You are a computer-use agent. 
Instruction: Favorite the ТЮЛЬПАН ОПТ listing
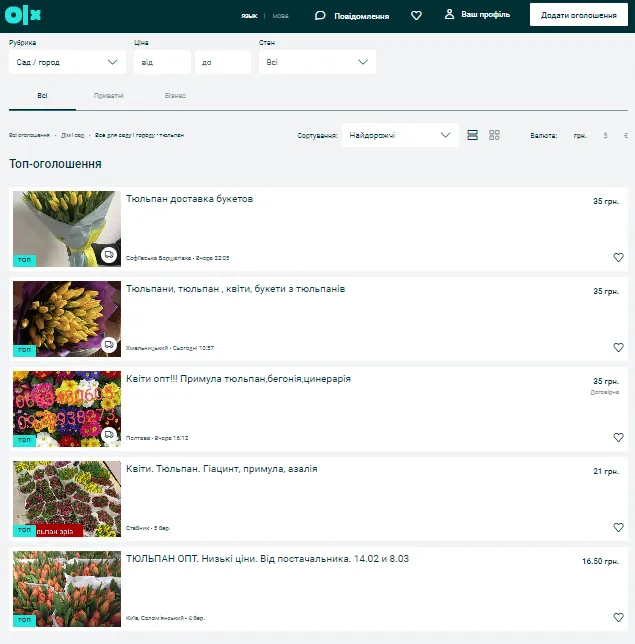618,617
